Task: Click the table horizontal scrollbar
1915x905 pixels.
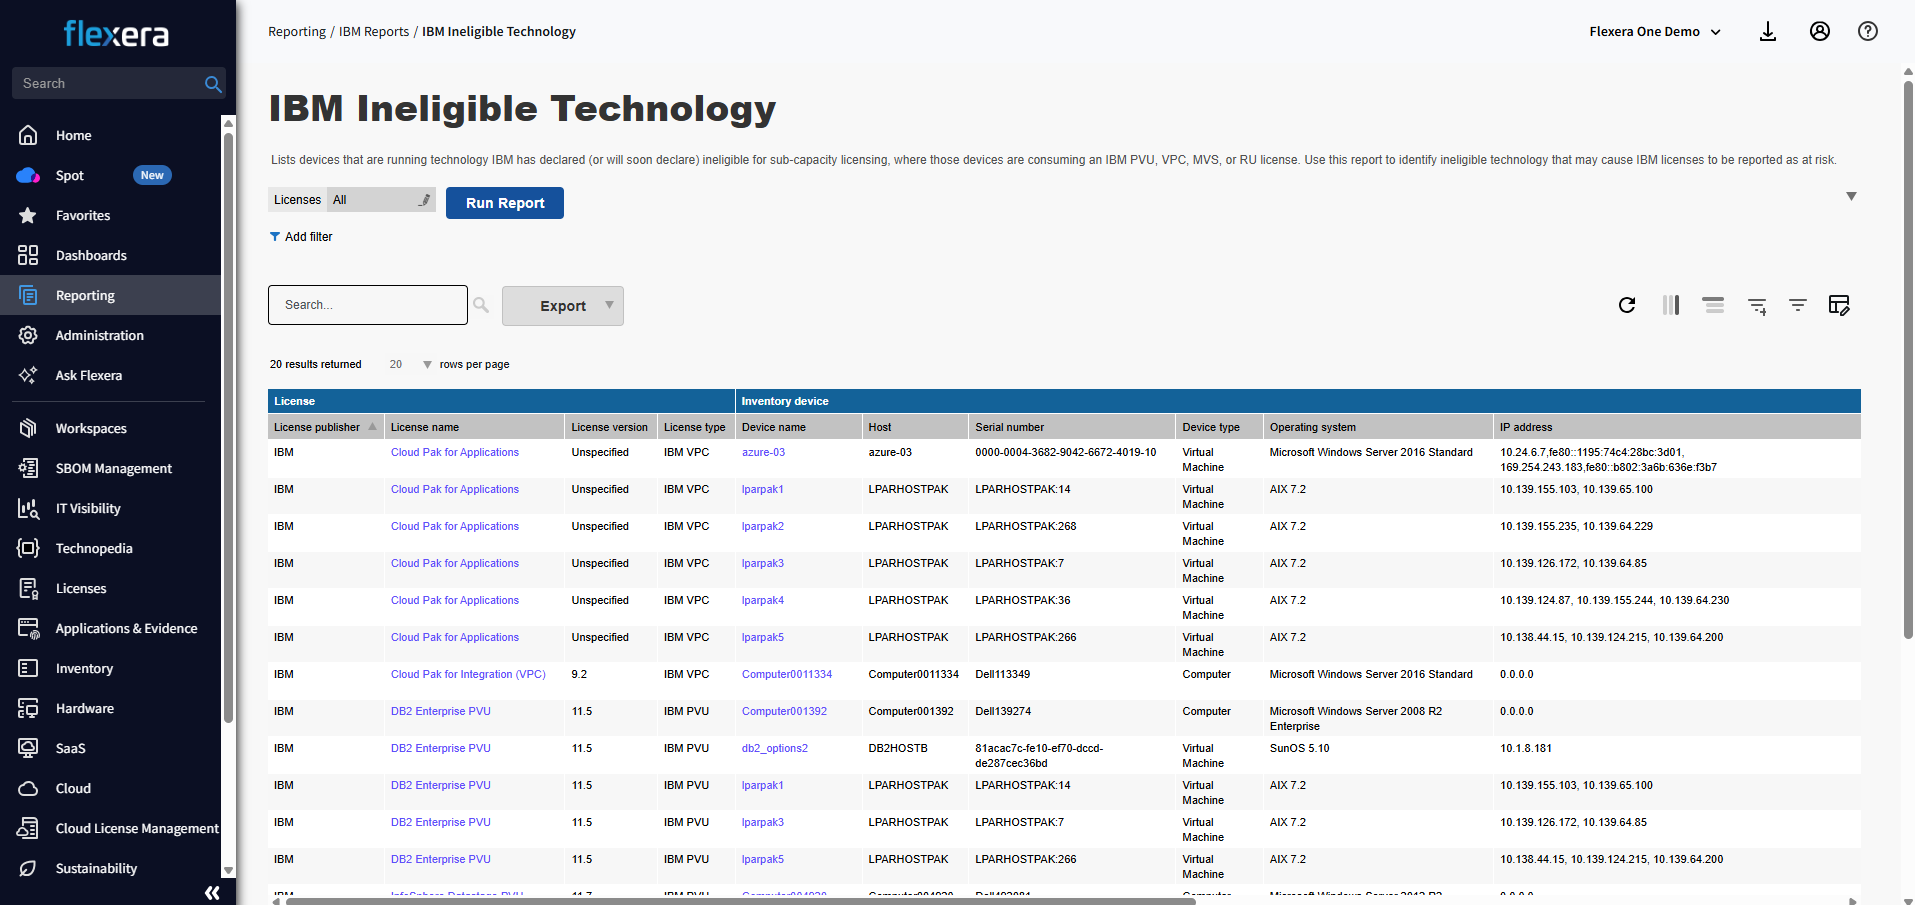Action: pos(740,901)
